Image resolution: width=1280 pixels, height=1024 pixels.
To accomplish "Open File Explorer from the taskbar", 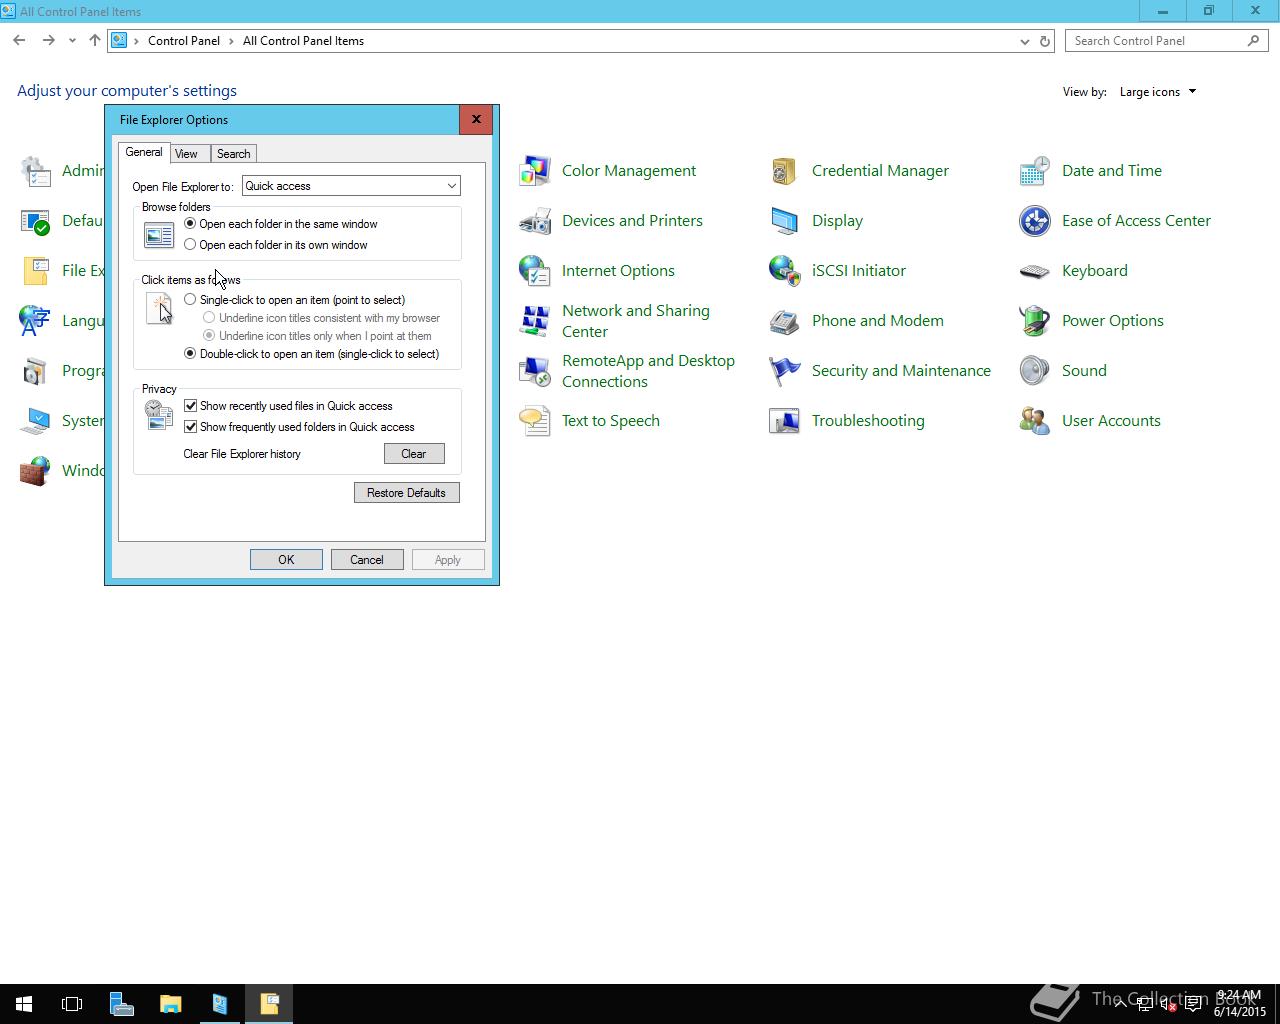I will (x=170, y=1004).
